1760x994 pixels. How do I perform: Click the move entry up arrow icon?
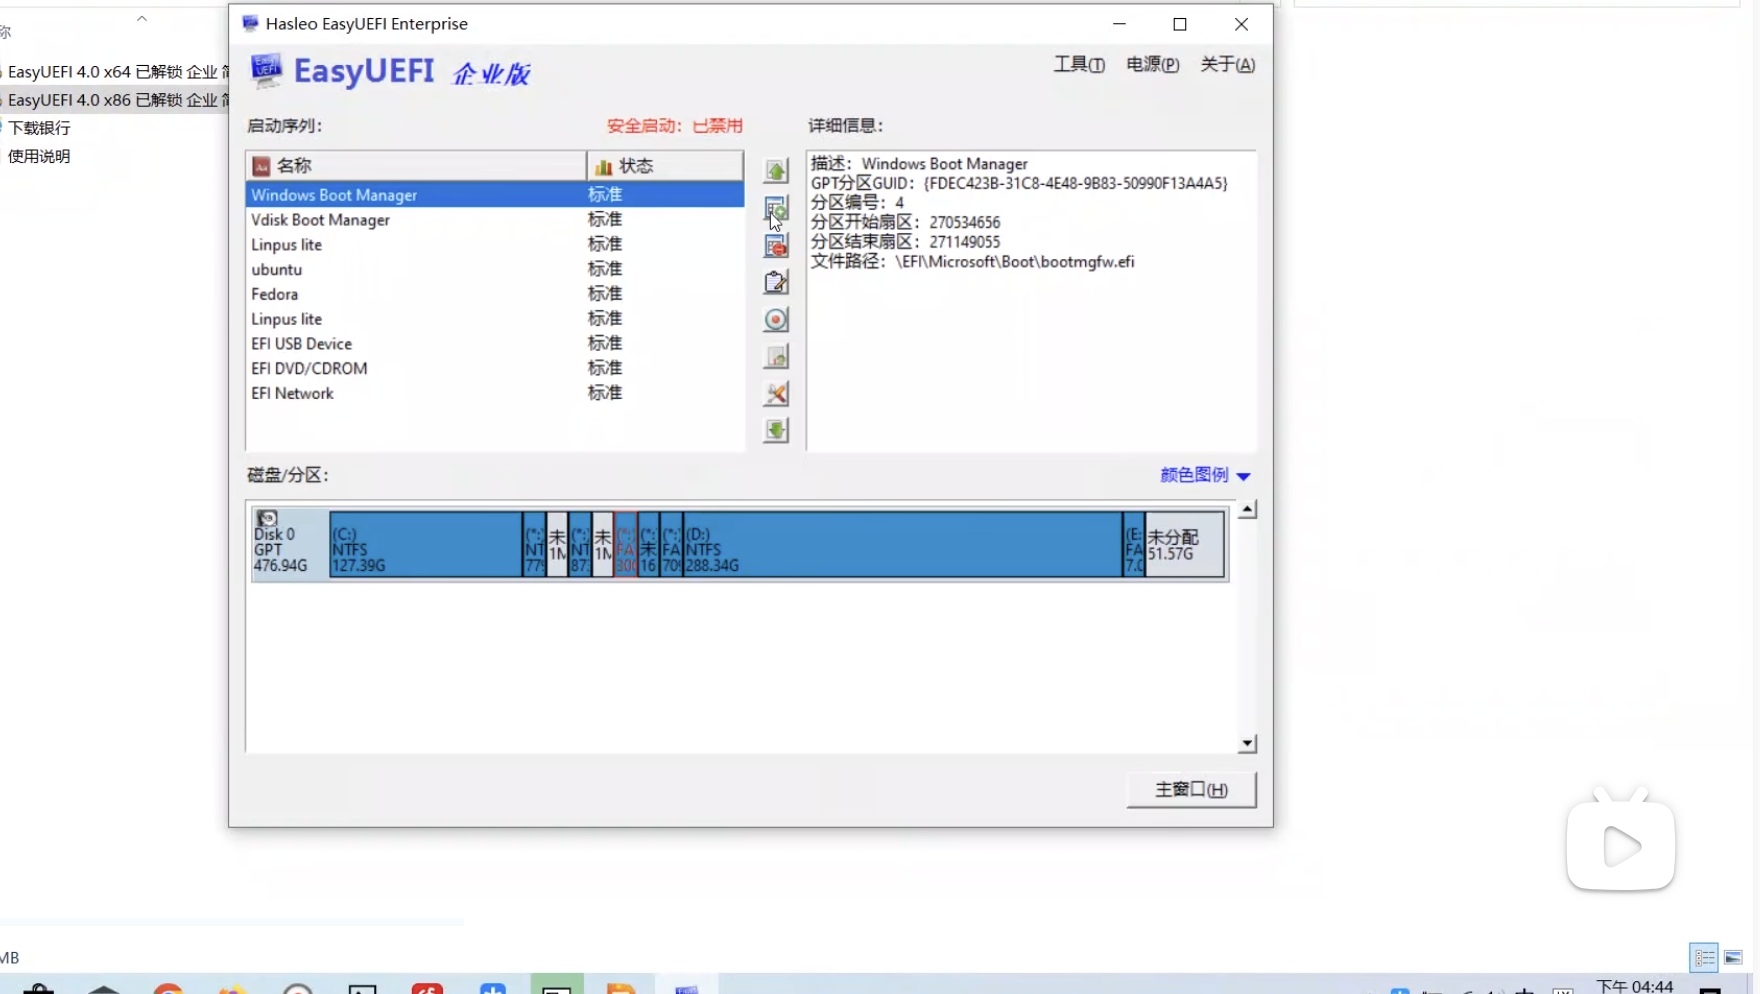[x=776, y=171]
